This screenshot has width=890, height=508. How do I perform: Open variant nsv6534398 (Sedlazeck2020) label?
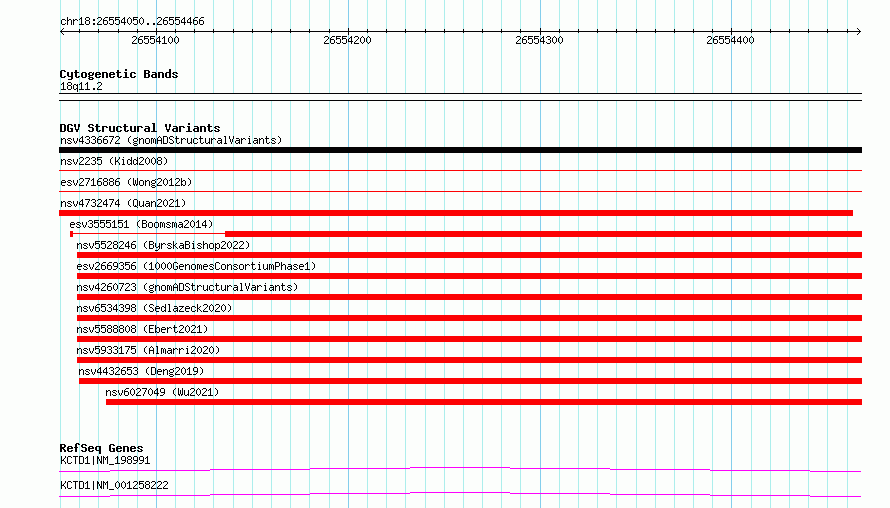[x=154, y=308]
